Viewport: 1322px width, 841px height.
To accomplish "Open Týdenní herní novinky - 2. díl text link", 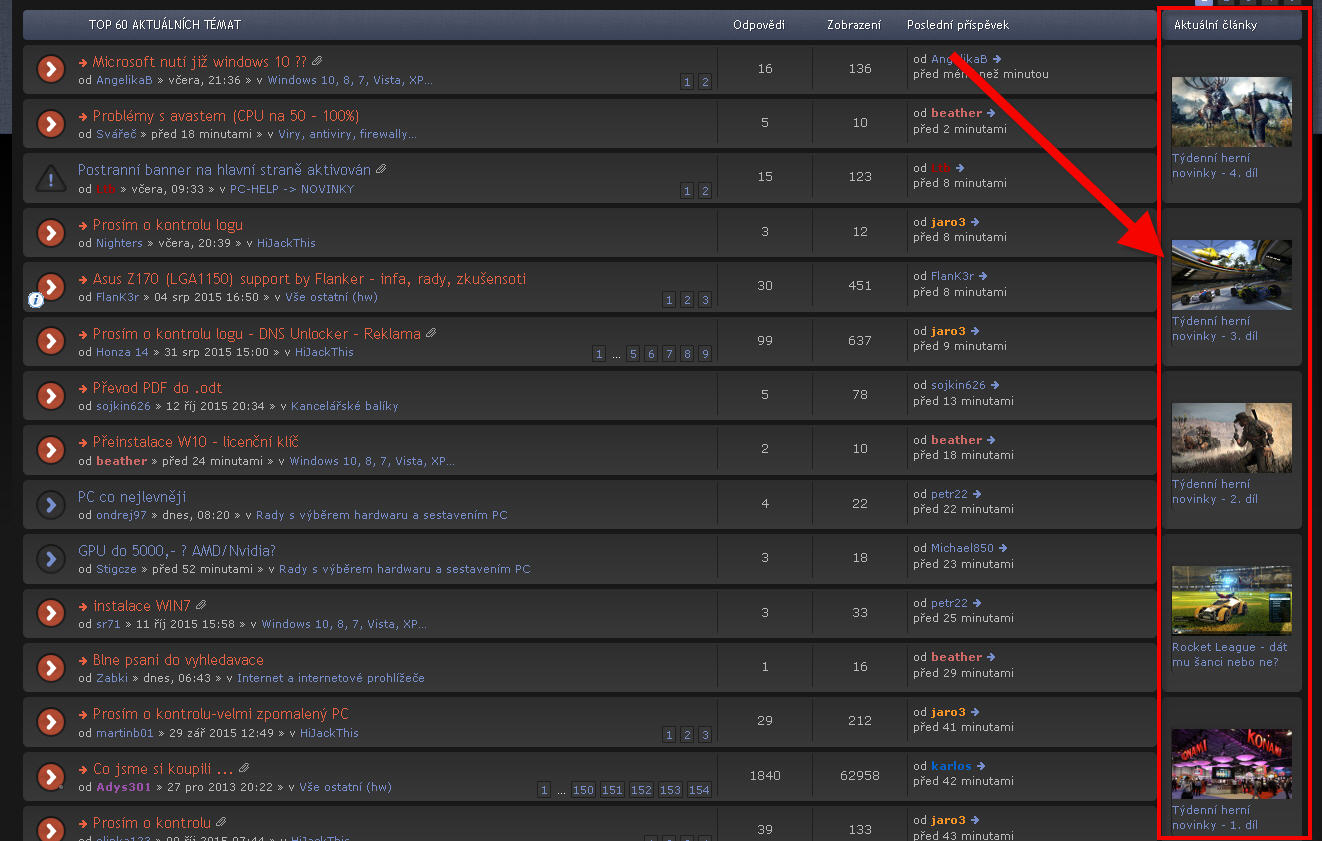I will click(x=1214, y=491).
